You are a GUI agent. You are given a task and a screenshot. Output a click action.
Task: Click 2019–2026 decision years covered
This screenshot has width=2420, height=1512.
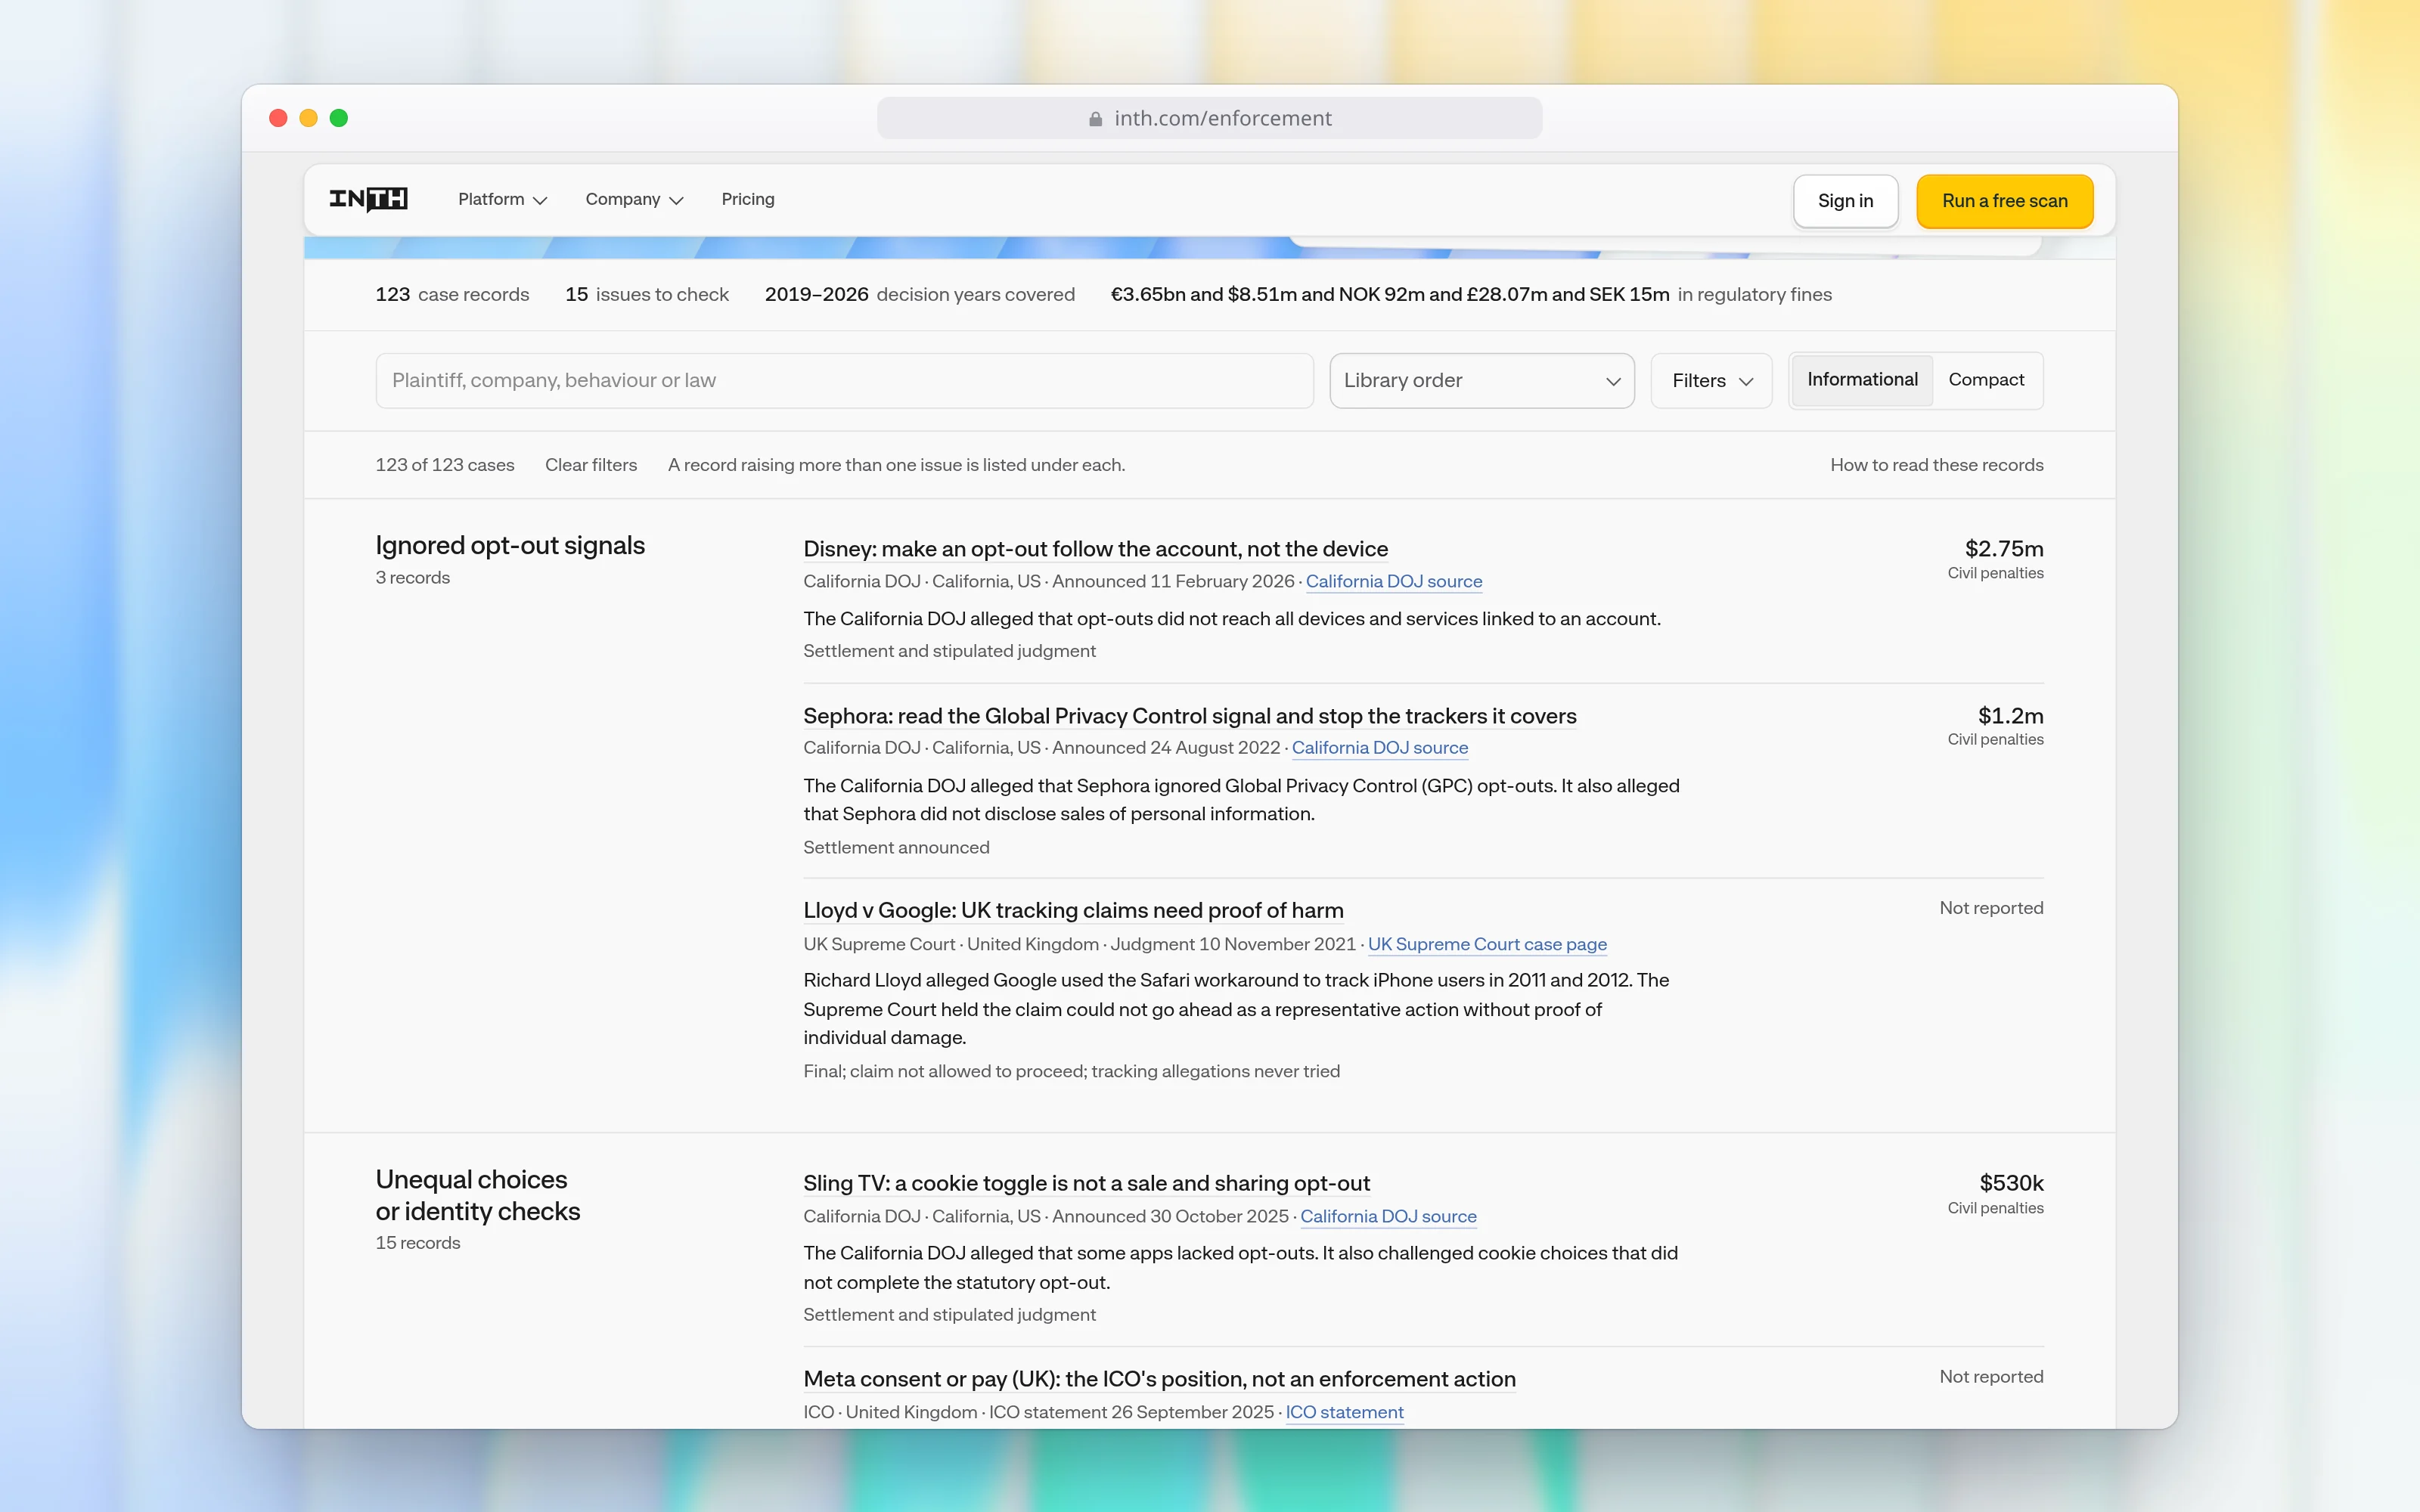pyautogui.click(x=919, y=295)
